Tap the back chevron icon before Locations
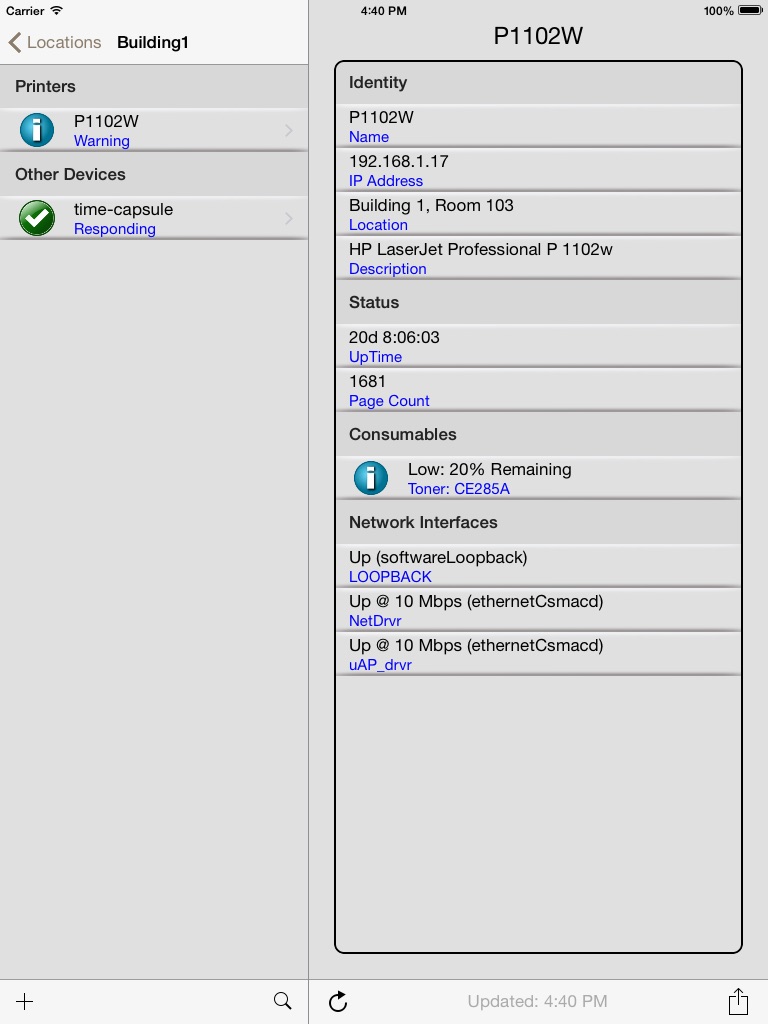 pyautogui.click(x=14, y=42)
